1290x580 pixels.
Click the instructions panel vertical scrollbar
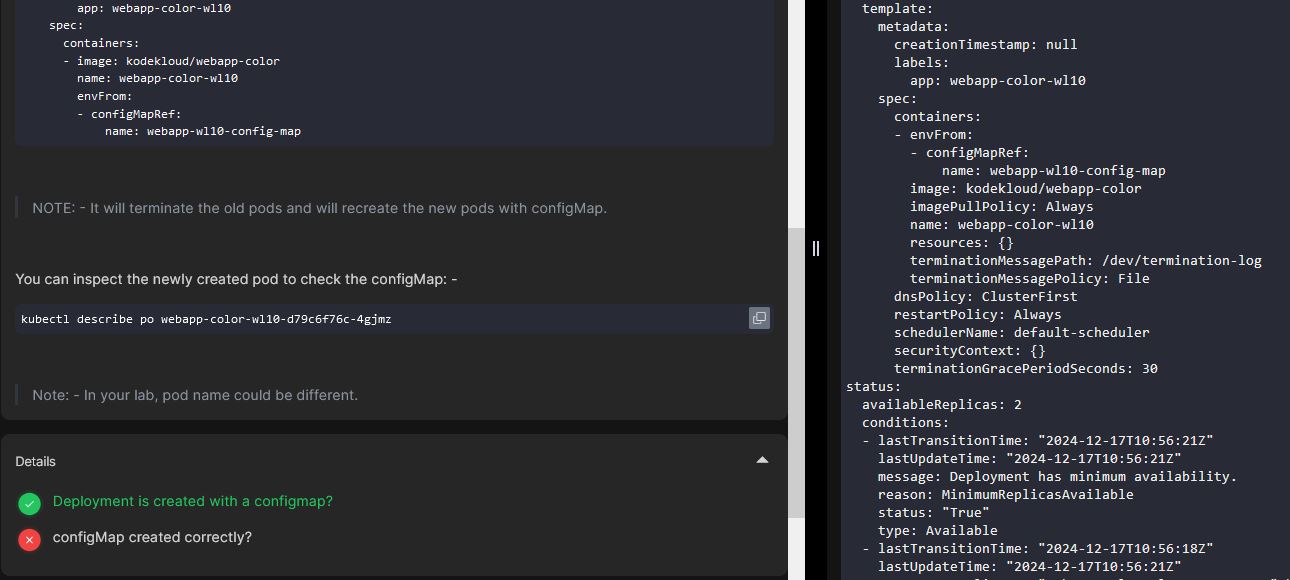point(796,370)
